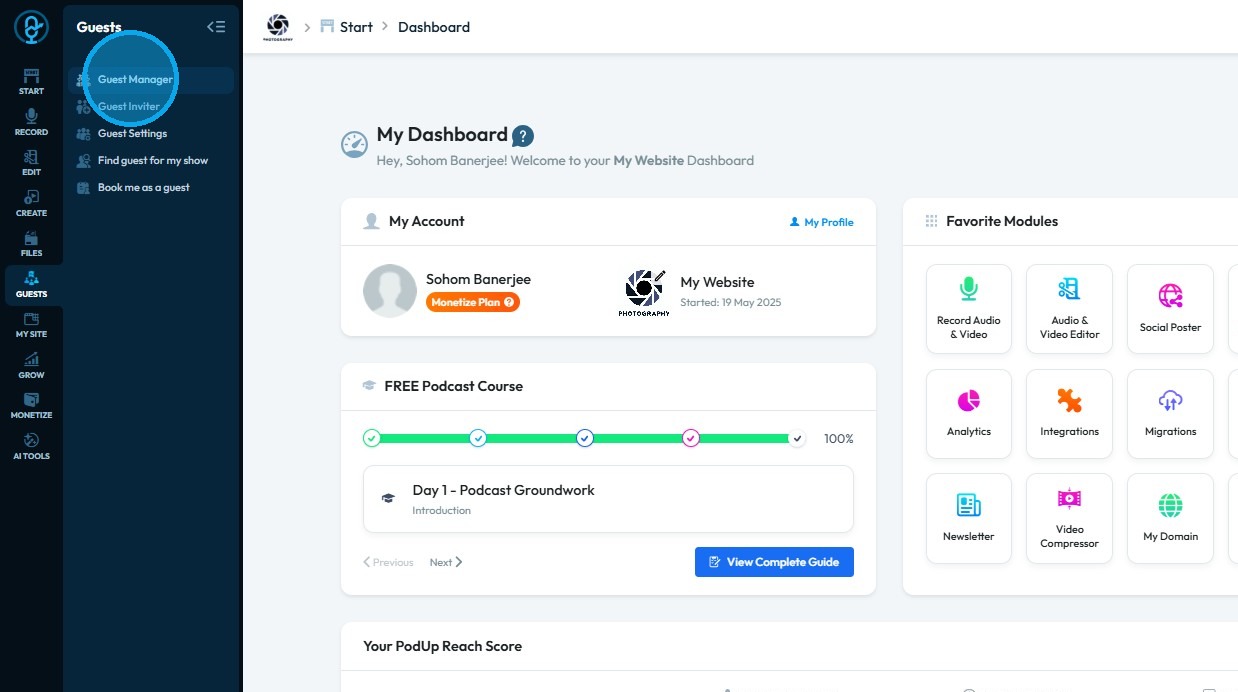Open Audio & Video Editor module
The height and width of the screenshot is (692, 1238).
(1069, 309)
